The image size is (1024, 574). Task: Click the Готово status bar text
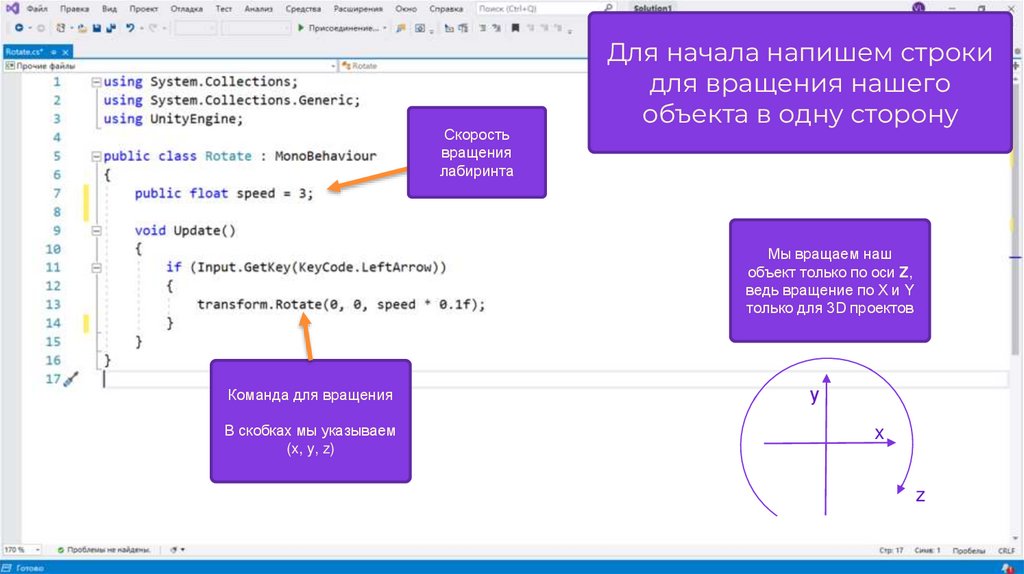30,568
